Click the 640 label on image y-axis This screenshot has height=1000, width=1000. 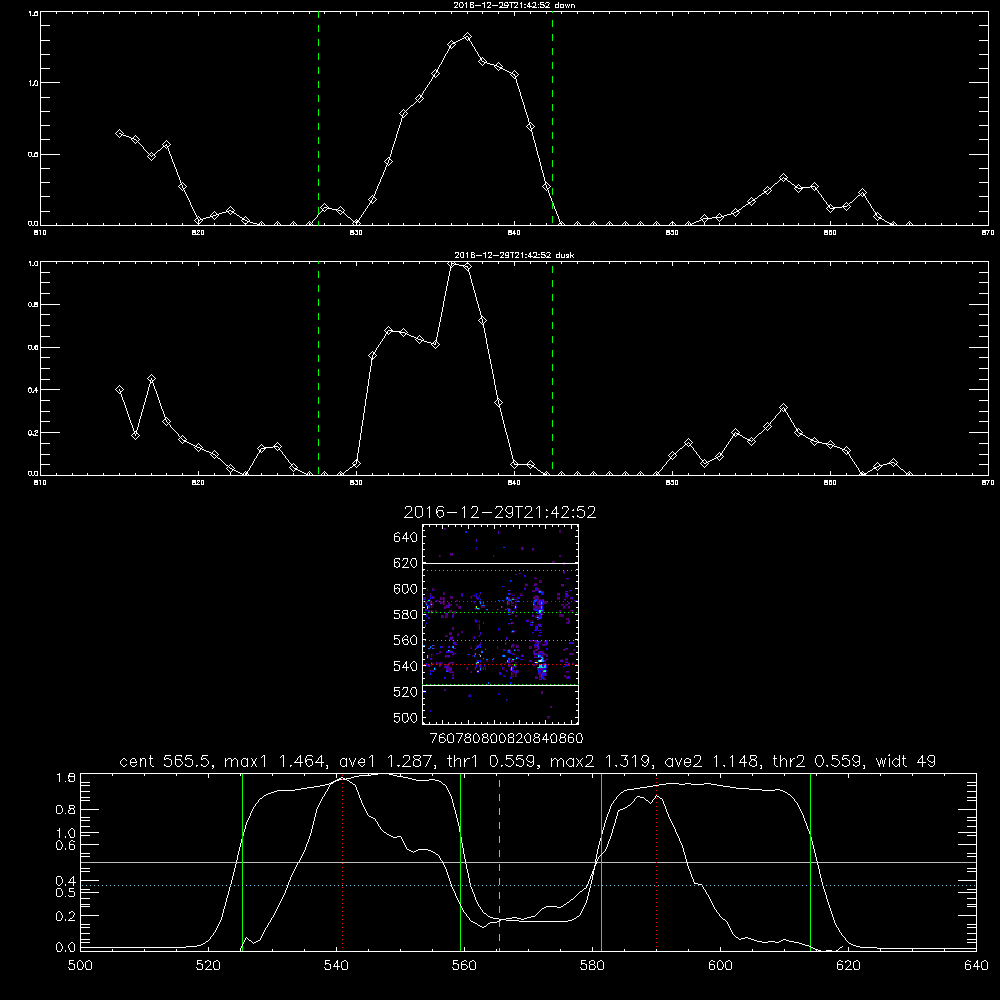click(x=406, y=538)
